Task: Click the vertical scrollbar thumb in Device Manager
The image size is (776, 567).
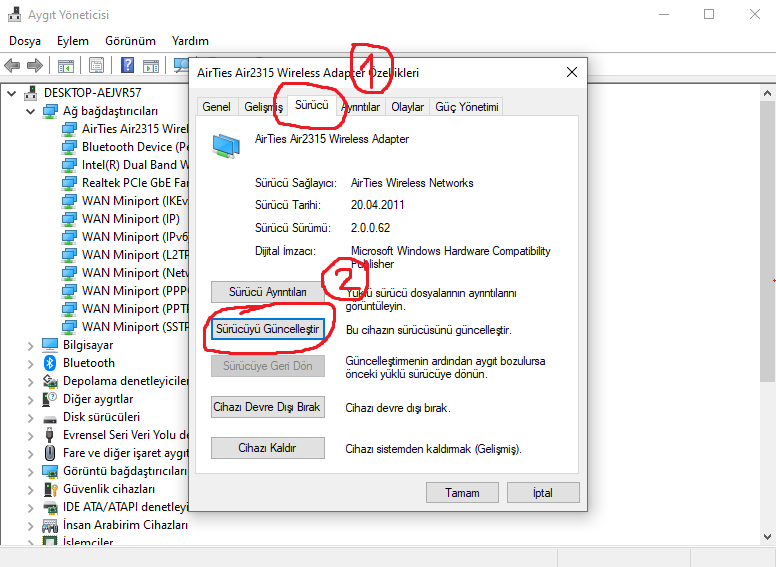Action: (x=767, y=241)
